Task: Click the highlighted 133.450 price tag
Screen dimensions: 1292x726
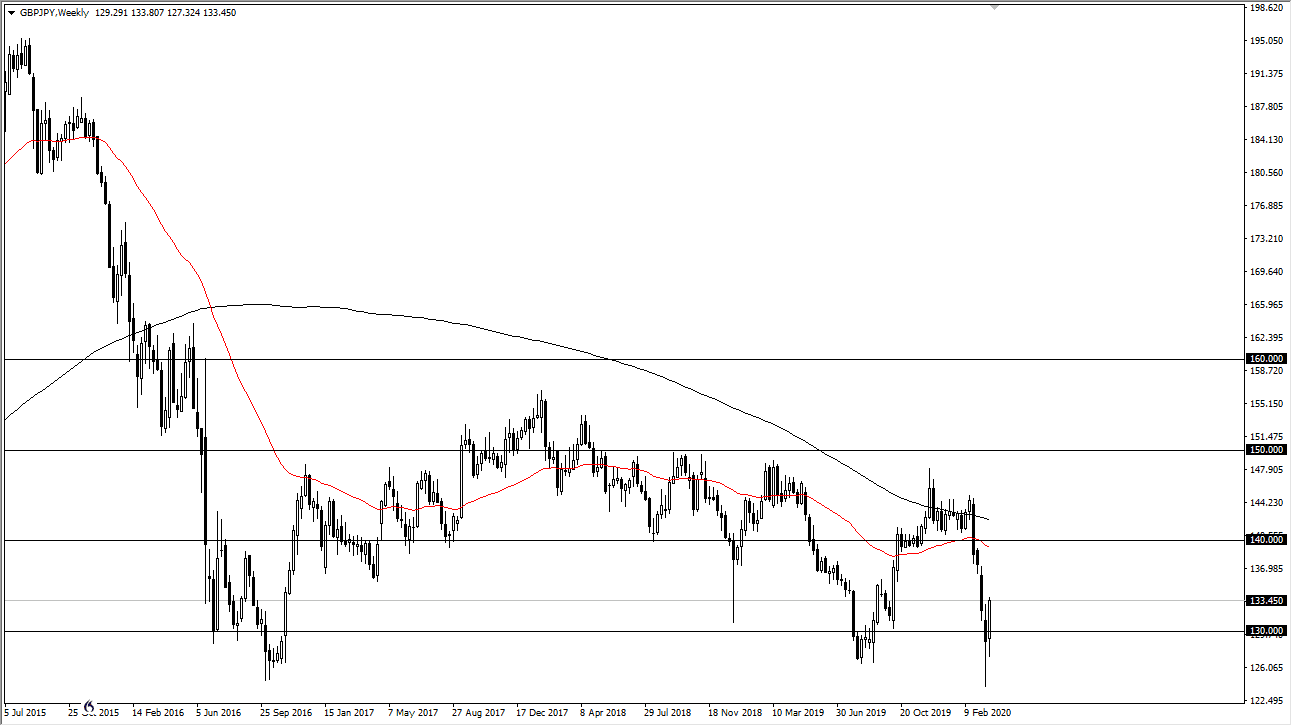Action: (x=1265, y=600)
